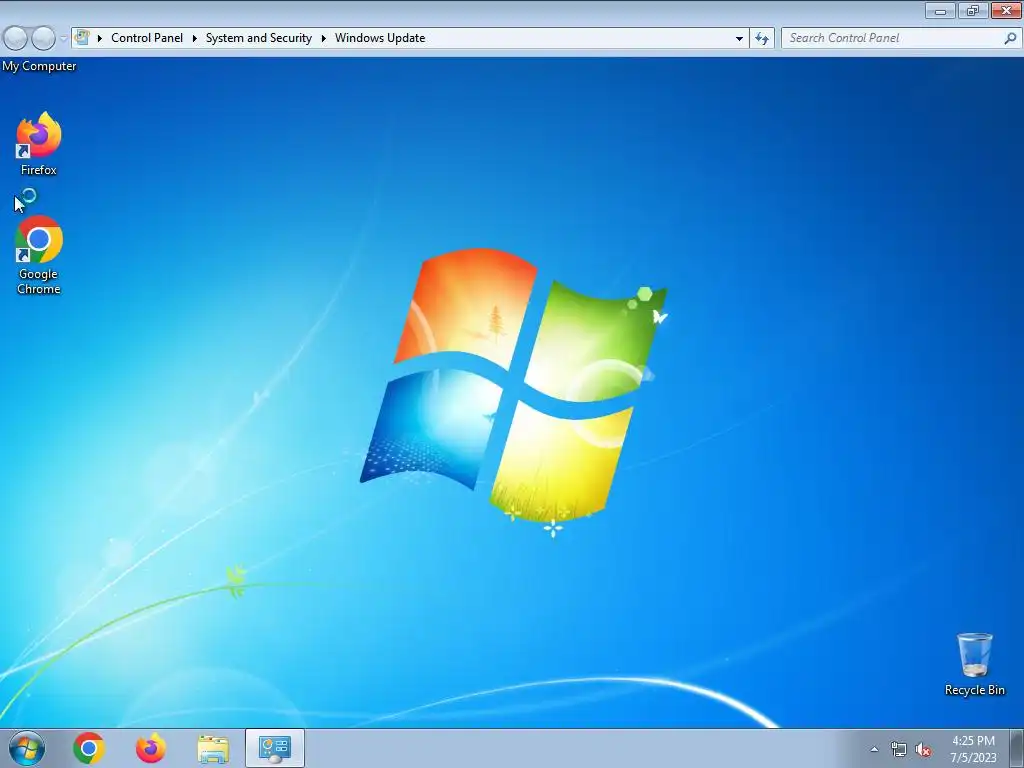This screenshot has width=1024, height=768.
Task: Open the clock showing 4:25 PM
Action: [973, 749]
